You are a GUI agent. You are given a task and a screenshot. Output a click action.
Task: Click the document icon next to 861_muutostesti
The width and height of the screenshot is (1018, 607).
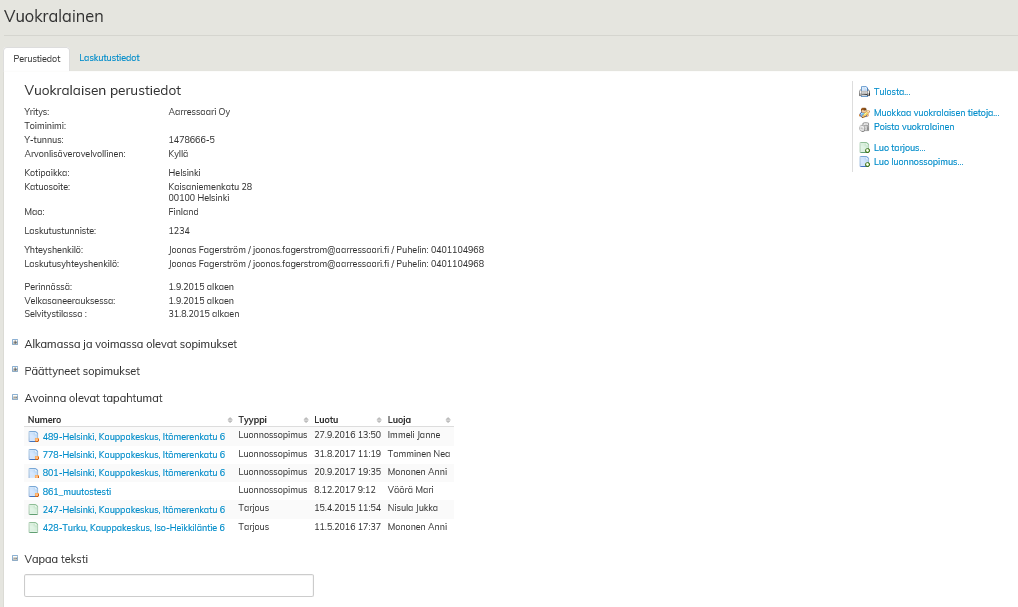click(33, 492)
